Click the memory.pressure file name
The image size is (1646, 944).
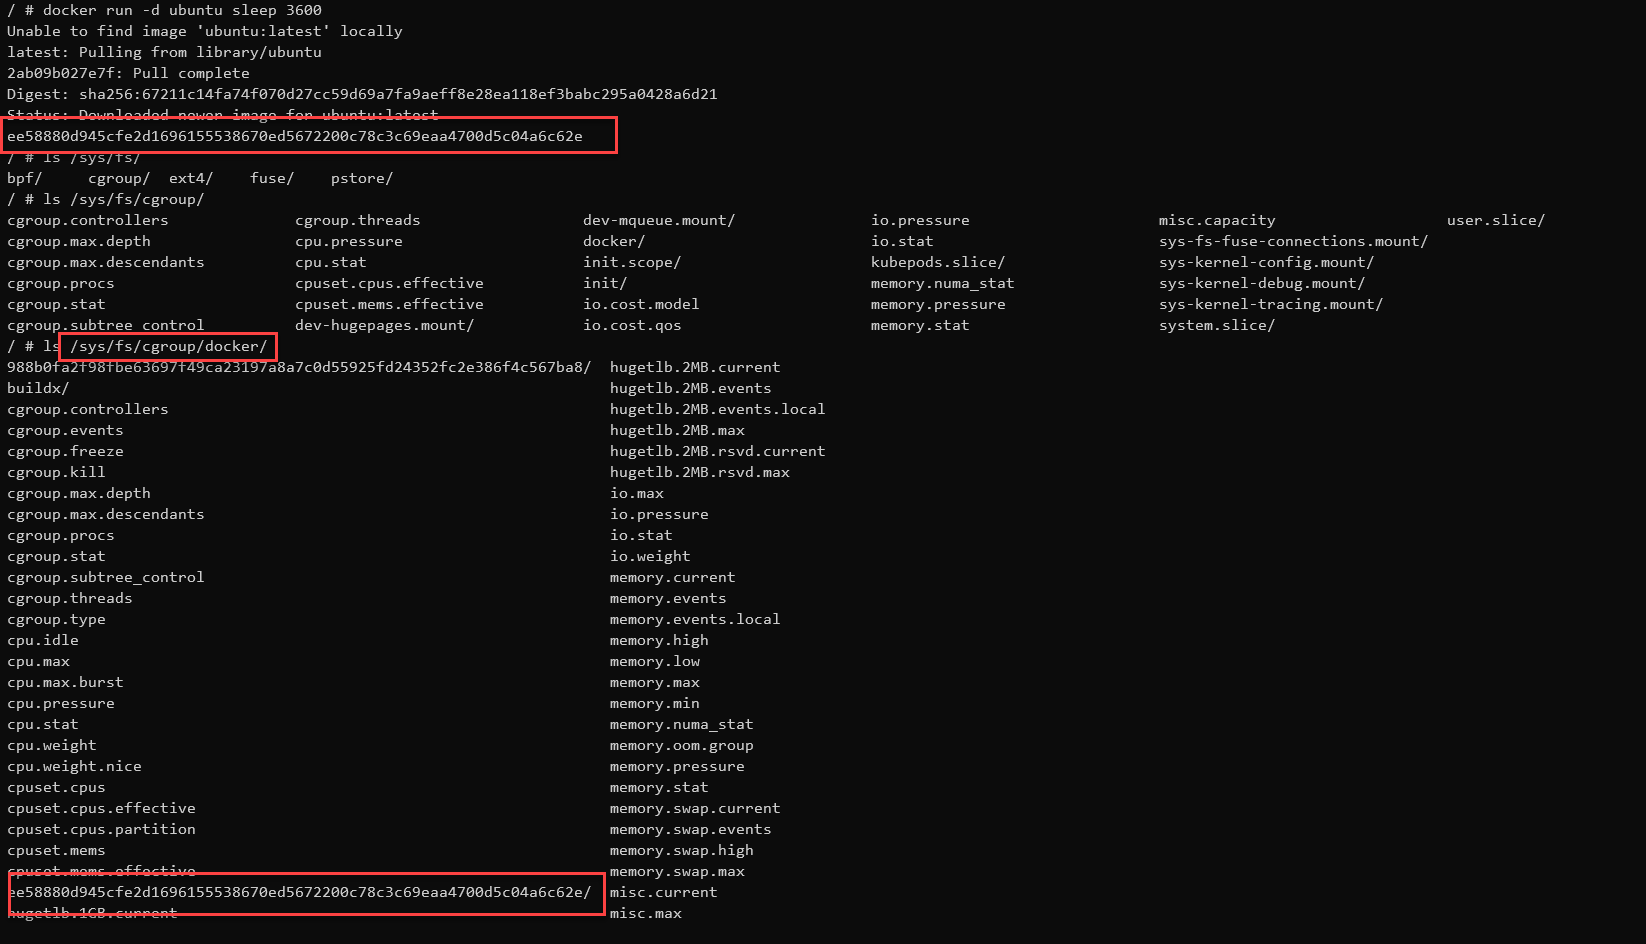click(x=676, y=766)
